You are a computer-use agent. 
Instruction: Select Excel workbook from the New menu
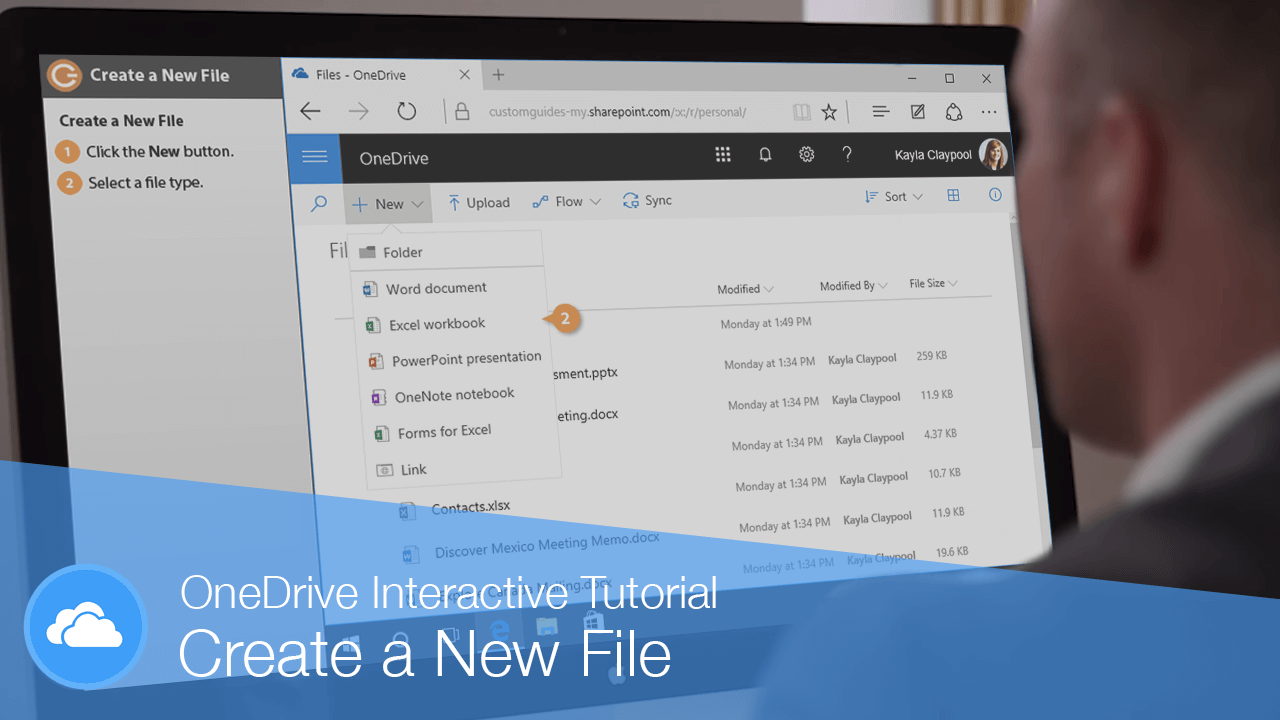(435, 323)
